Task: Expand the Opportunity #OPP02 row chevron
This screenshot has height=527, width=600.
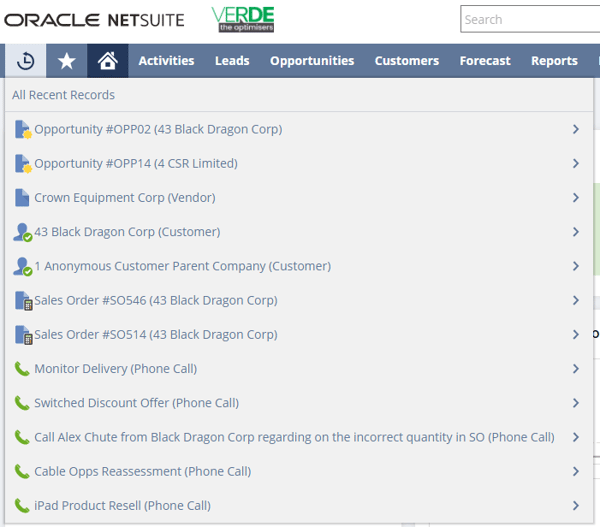Action: click(576, 129)
